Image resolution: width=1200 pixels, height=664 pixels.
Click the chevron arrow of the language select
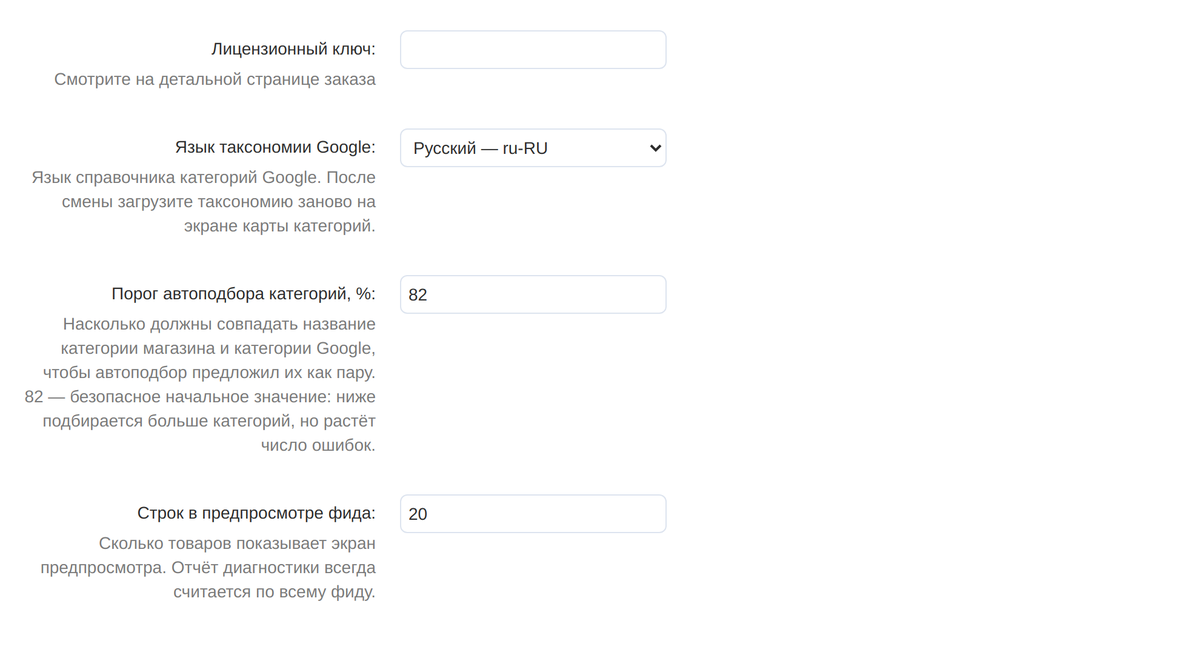[655, 148]
